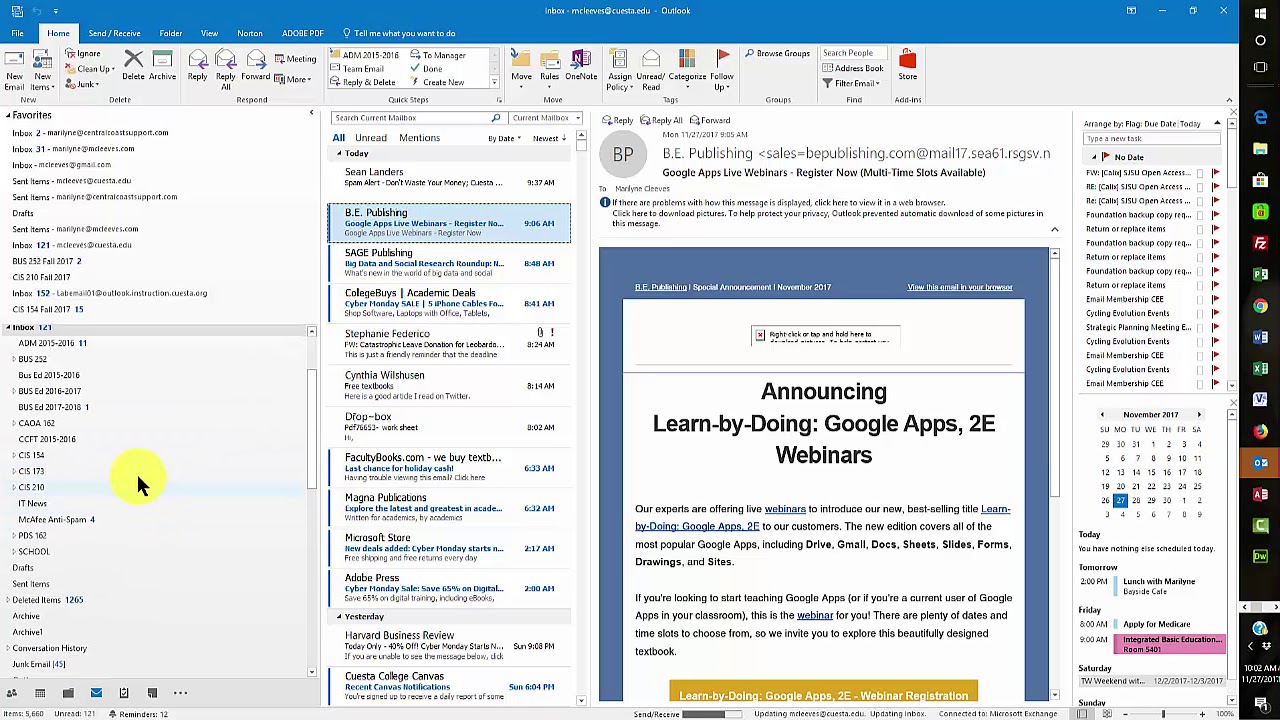
Task: Open the Filter Email dropdown
Action: pos(851,83)
